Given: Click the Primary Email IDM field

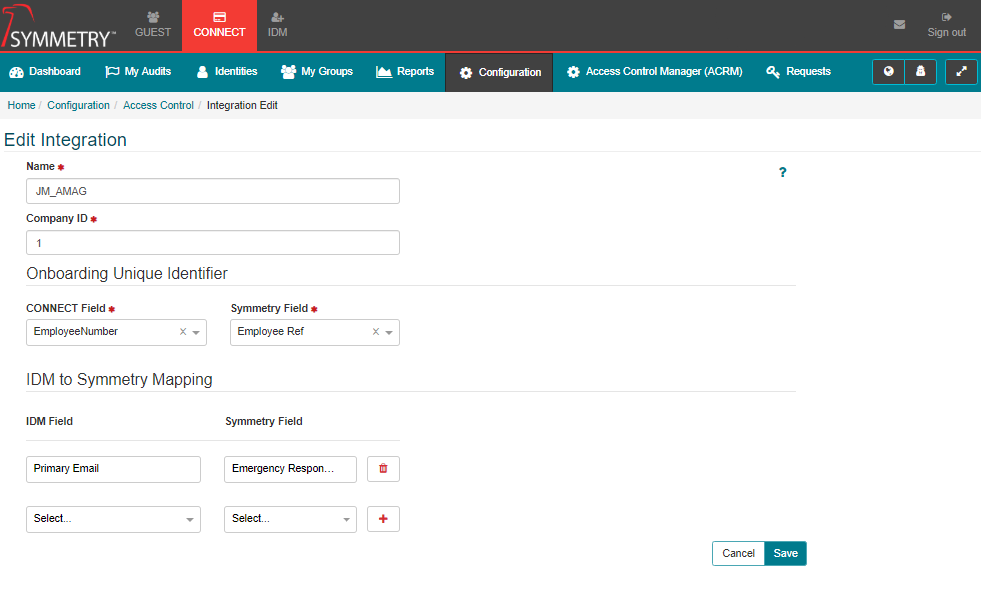Looking at the screenshot, I should pos(113,469).
